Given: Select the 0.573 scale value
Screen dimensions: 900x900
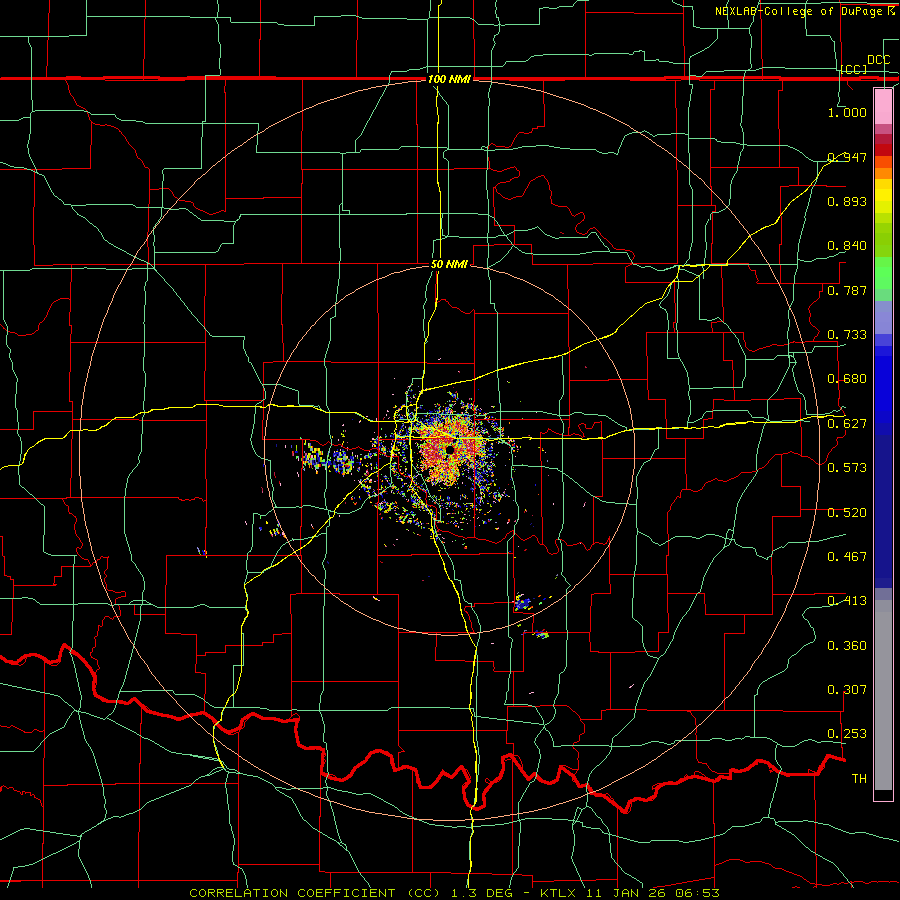Looking at the screenshot, I should 847,468.
